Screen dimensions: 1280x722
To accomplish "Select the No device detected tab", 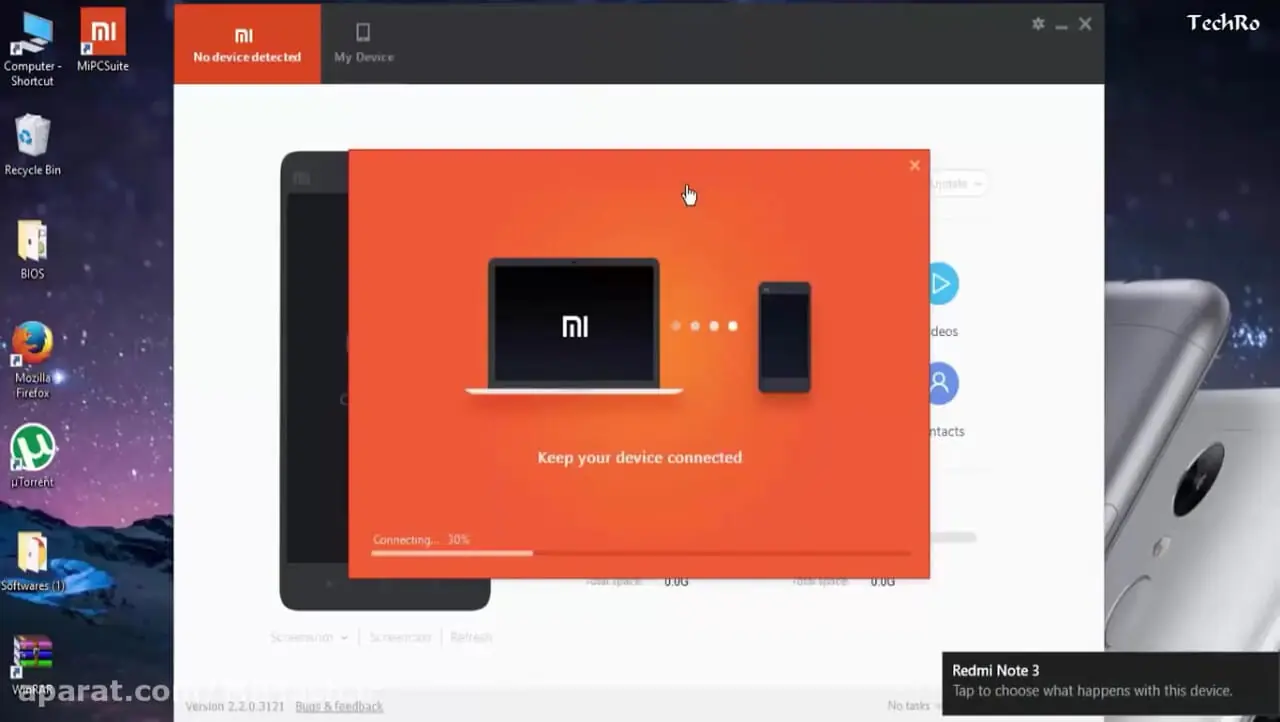I will click(247, 43).
